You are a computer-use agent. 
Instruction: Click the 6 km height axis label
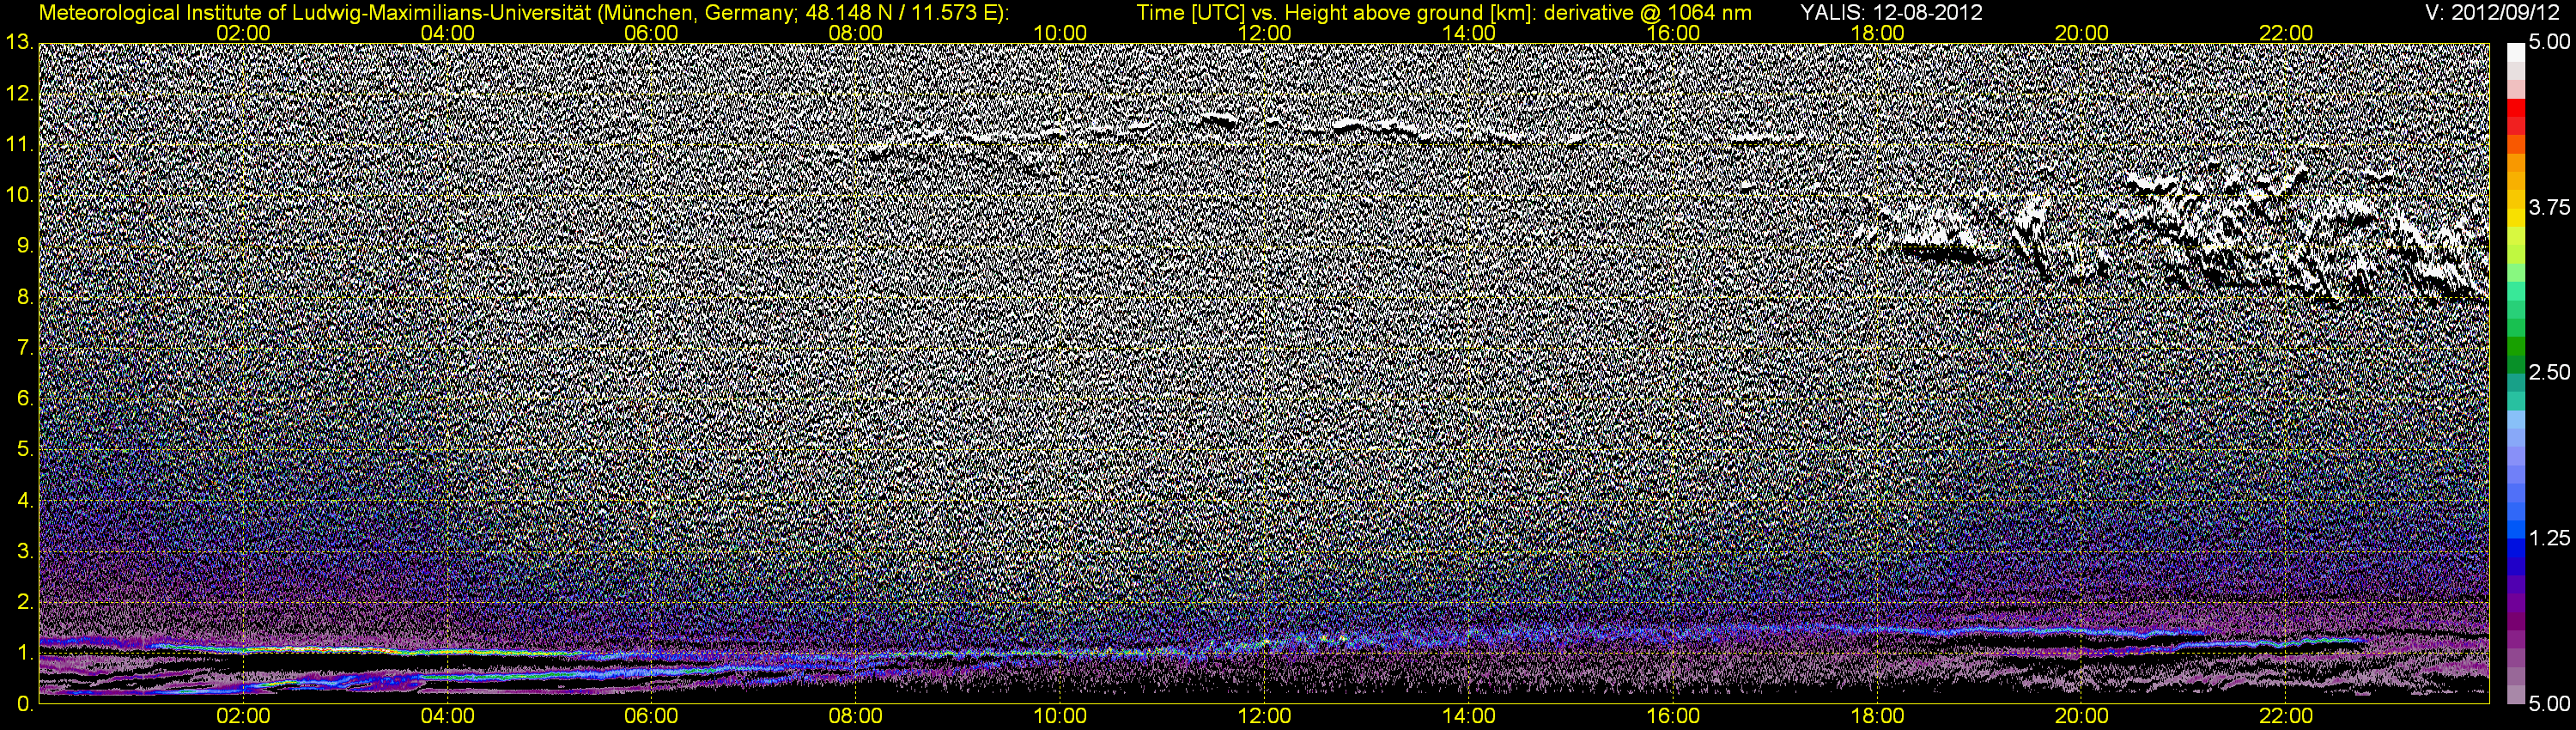coord(24,398)
